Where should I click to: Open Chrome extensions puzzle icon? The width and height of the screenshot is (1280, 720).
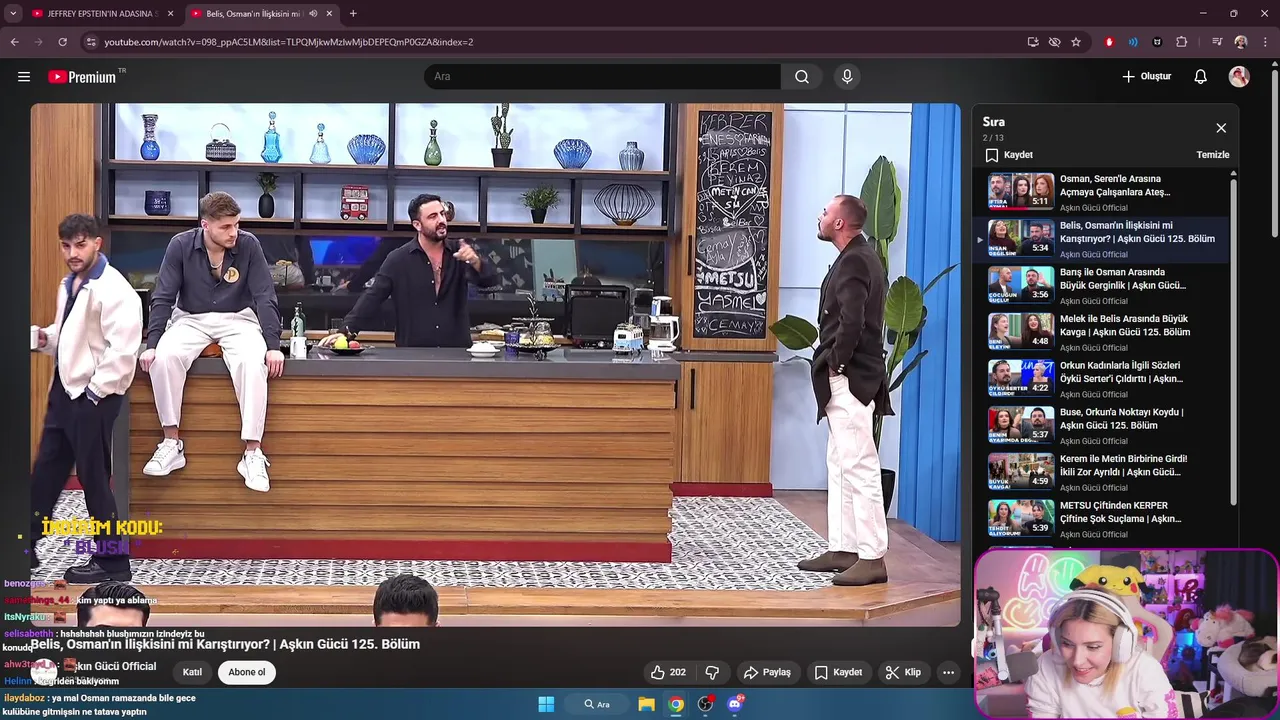[x=1182, y=42]
